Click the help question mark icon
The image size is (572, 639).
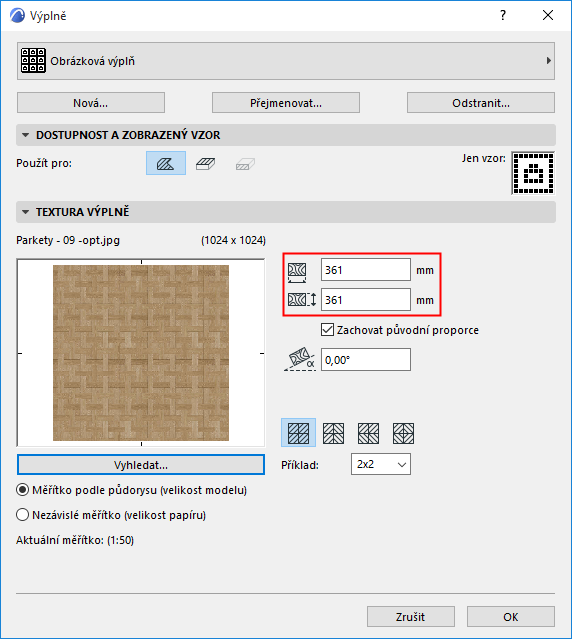(503, 15)
